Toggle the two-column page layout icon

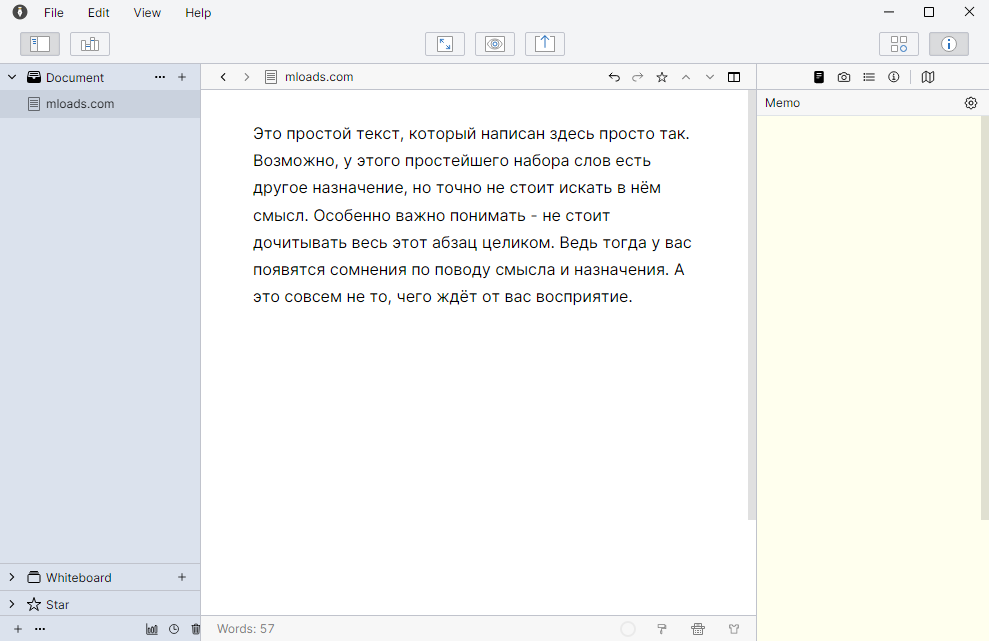pos(733,77)
